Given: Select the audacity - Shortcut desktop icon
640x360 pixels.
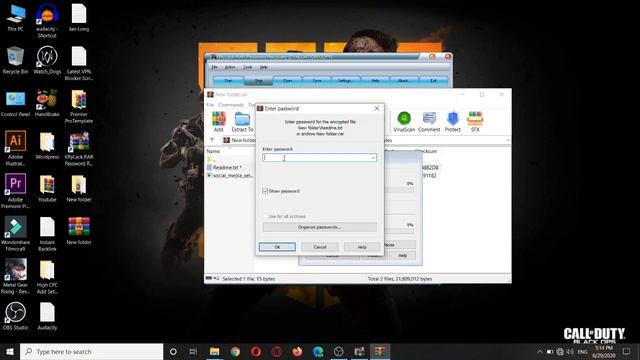Looking at the screenshot, I should (x=47, y=20).
